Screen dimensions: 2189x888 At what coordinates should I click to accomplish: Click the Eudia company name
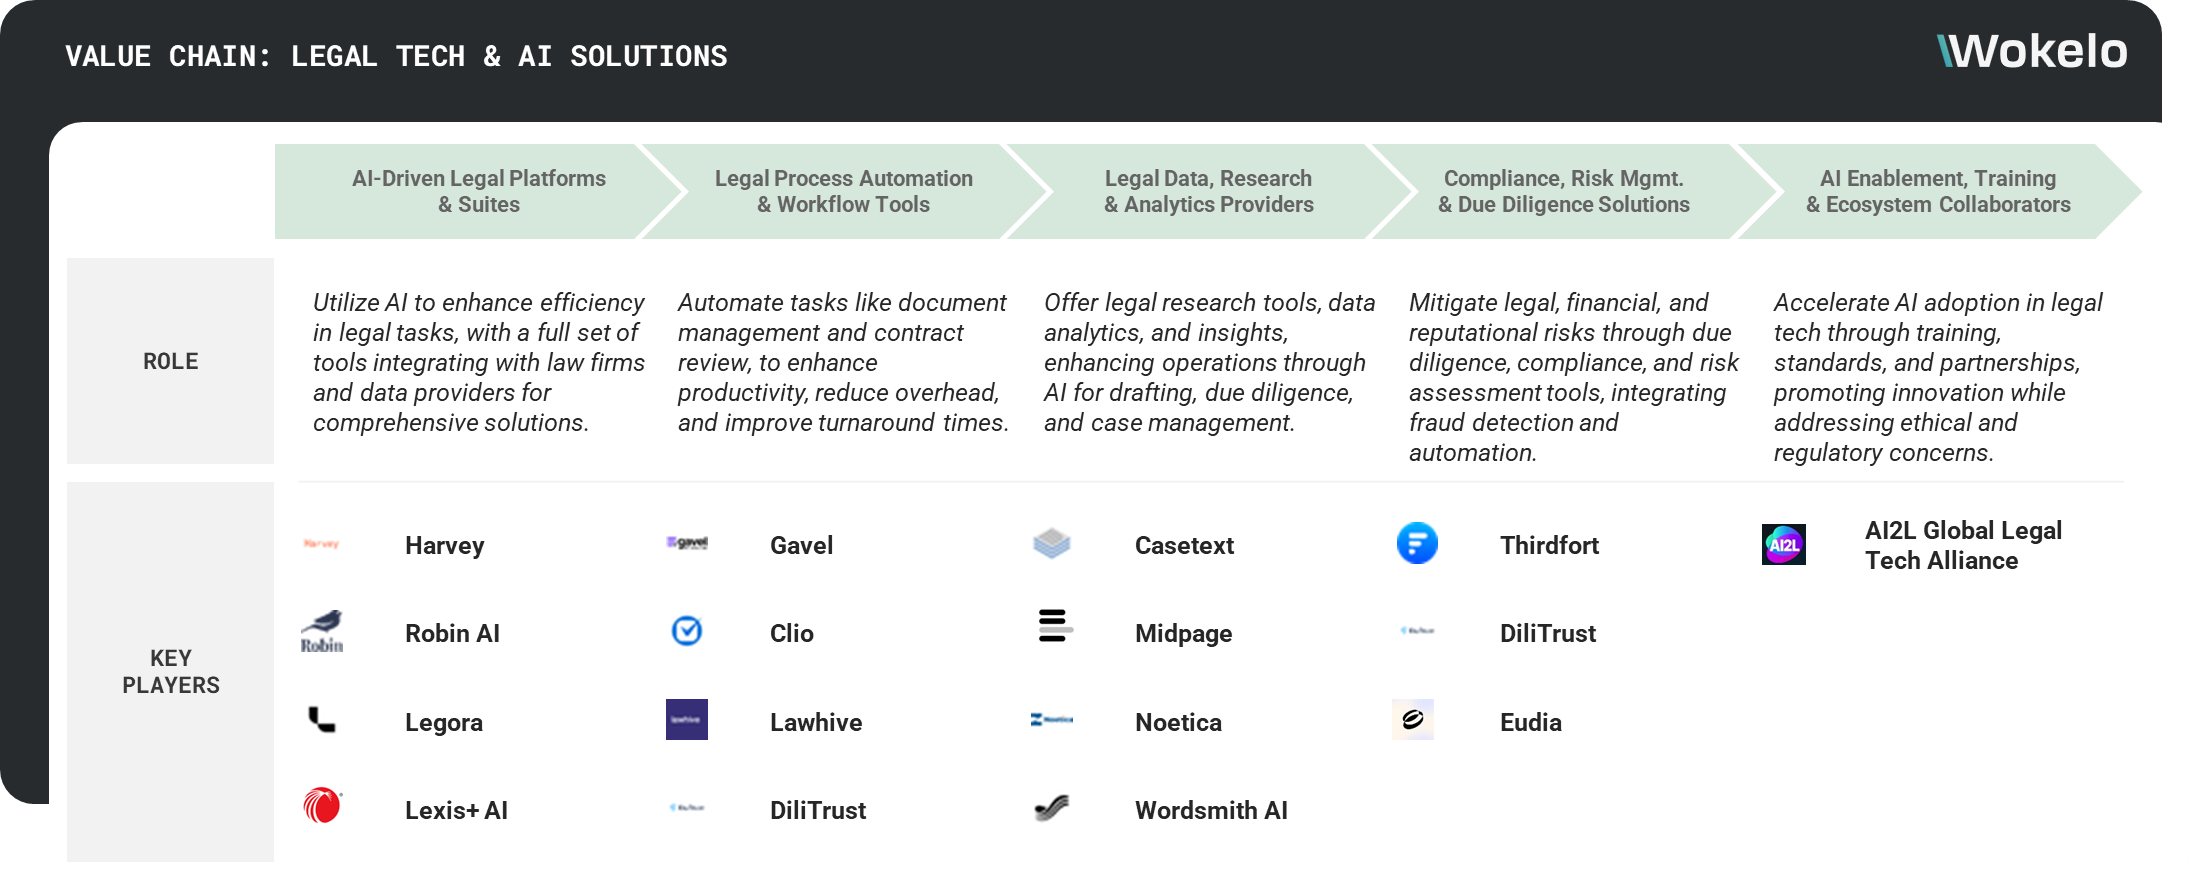pos(1530,722)
